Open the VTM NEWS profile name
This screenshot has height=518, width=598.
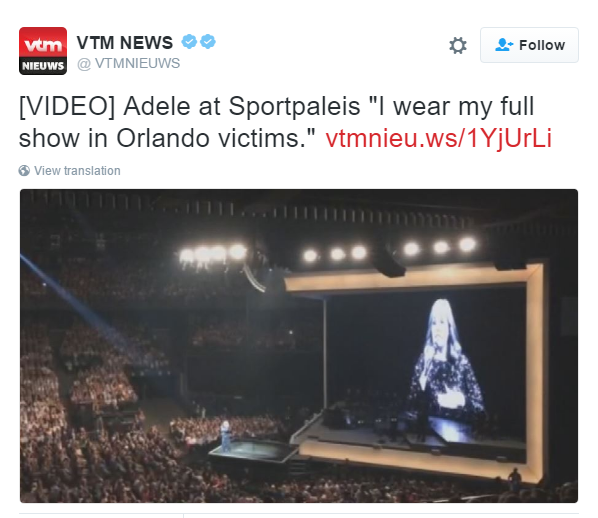pyautogui.click(x=125, y=42)
